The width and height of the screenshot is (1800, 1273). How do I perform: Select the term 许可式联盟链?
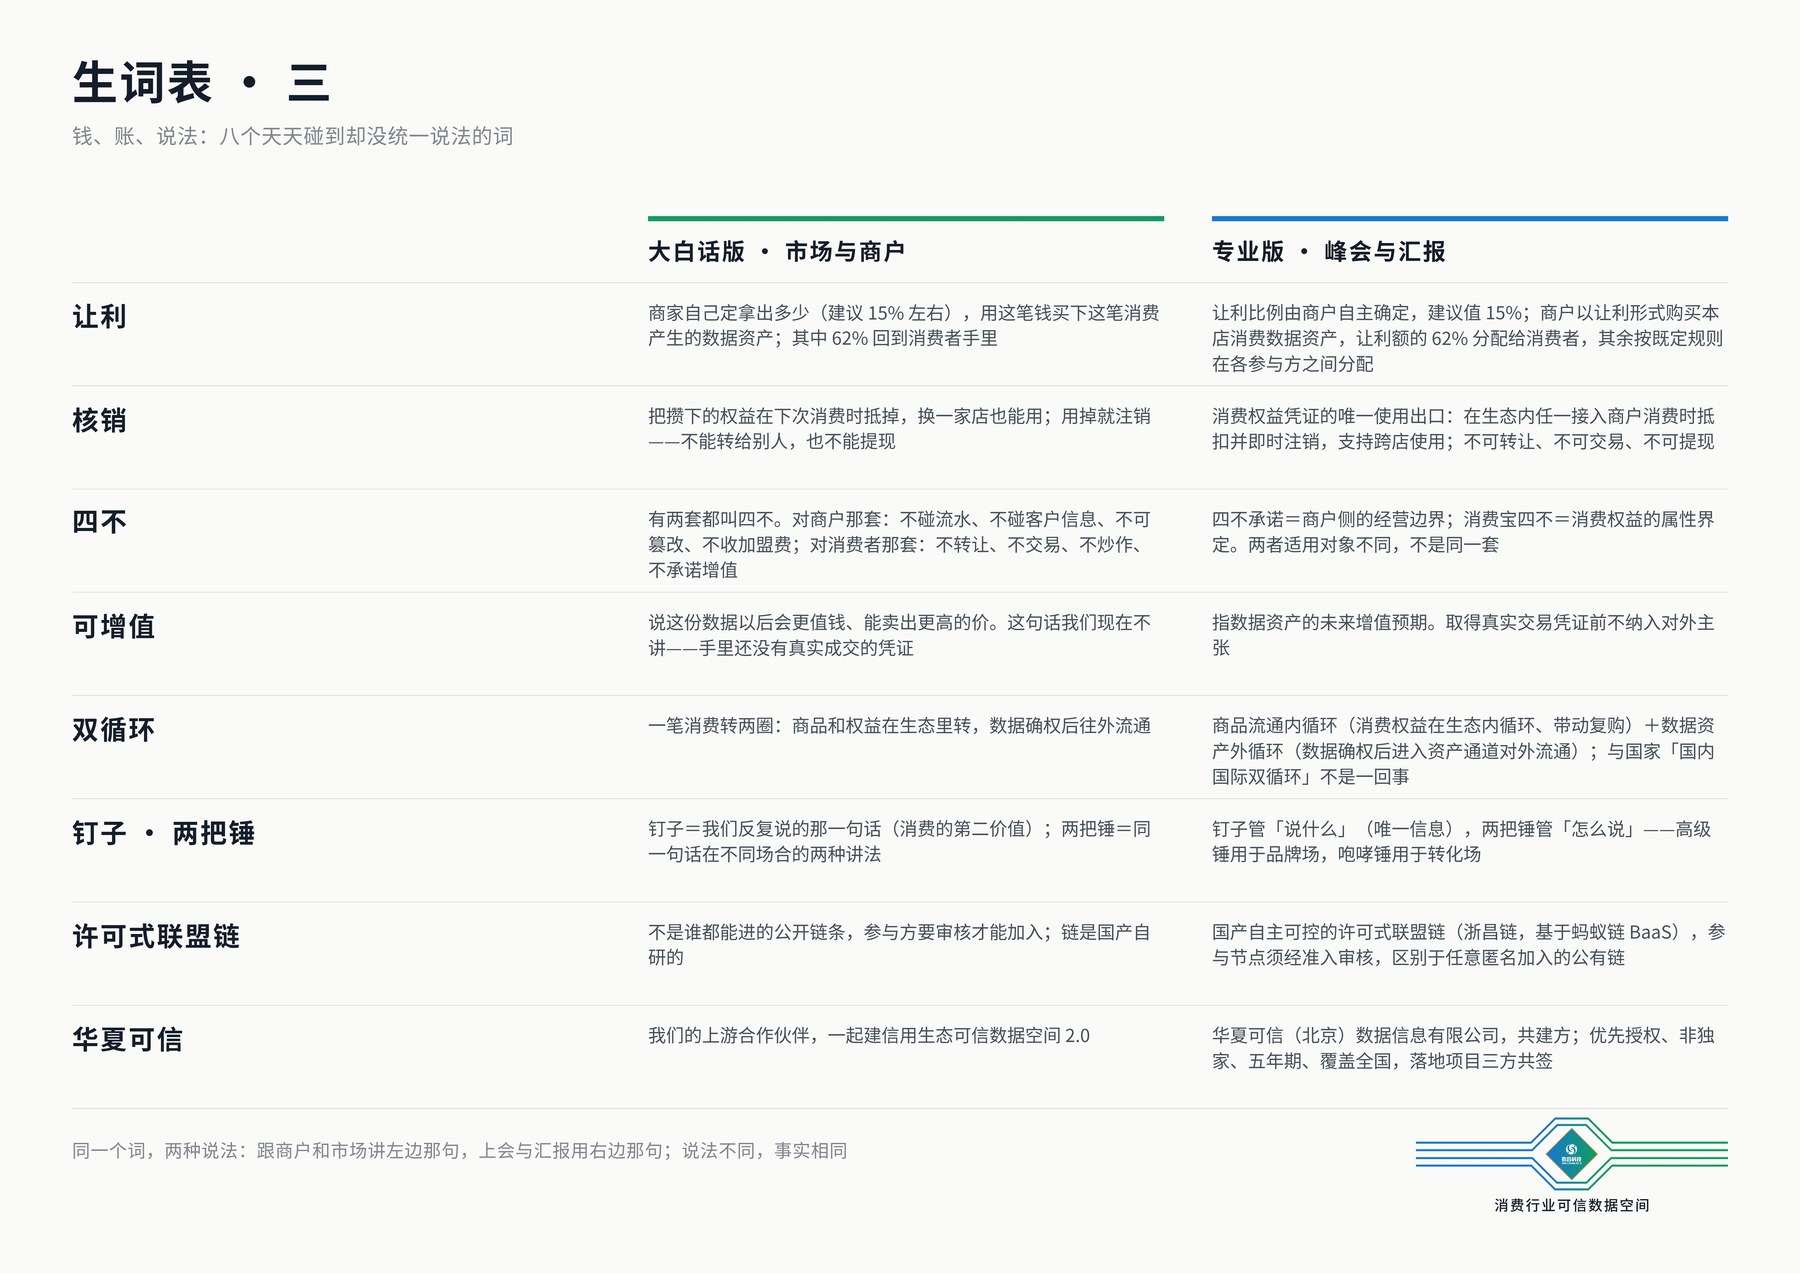(156, 937)
